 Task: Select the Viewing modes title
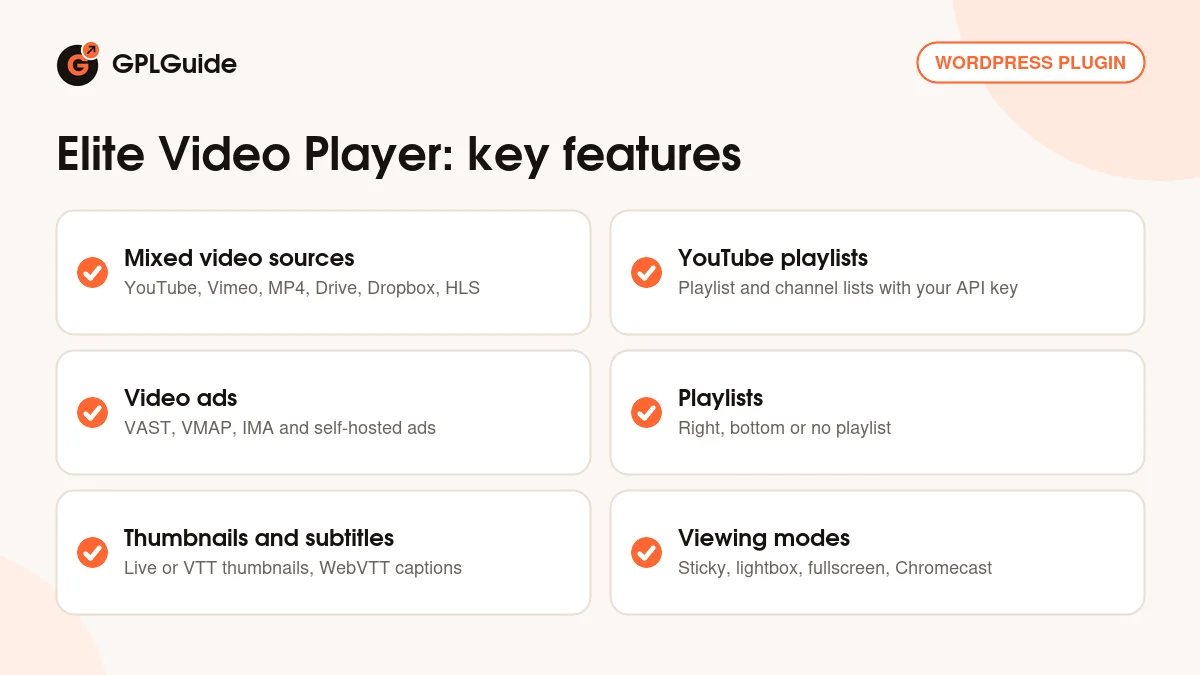point(764,538)
